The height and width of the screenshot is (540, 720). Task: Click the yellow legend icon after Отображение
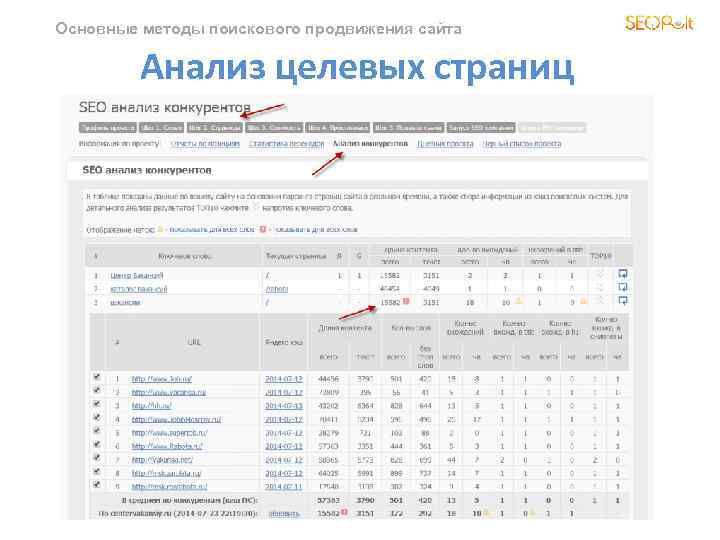160,229
